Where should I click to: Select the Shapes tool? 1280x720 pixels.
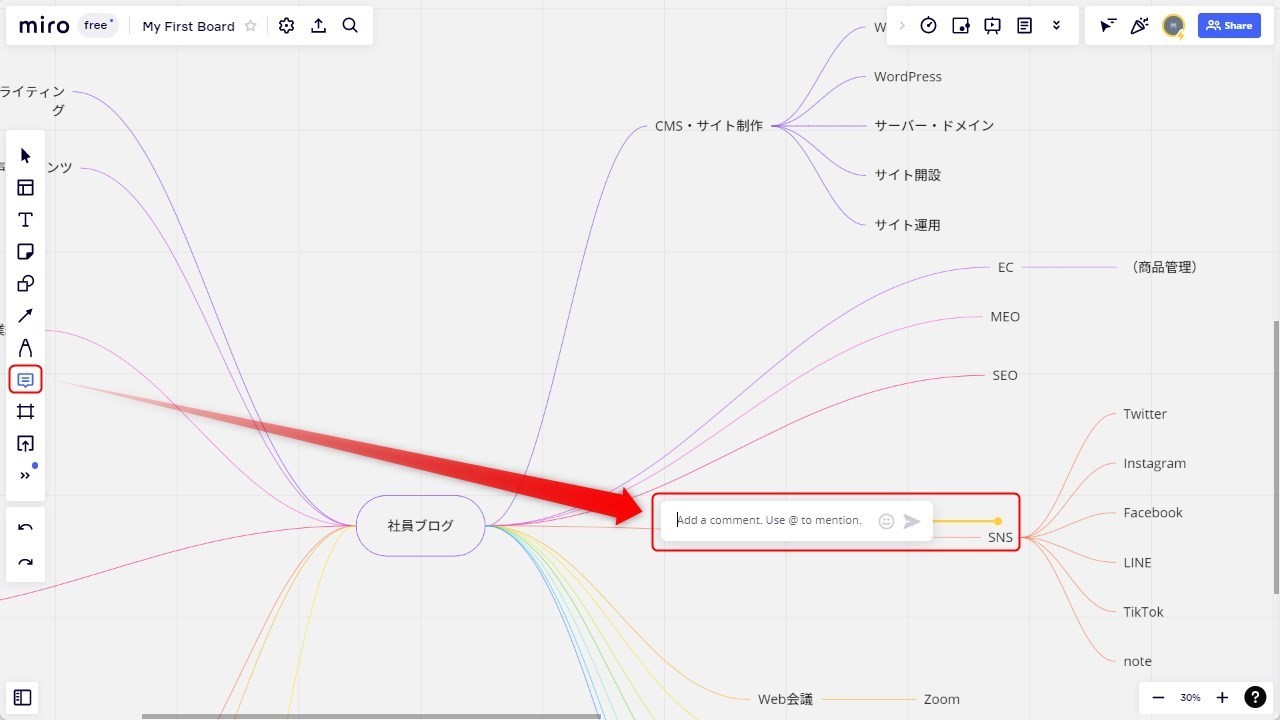(26, 284)
